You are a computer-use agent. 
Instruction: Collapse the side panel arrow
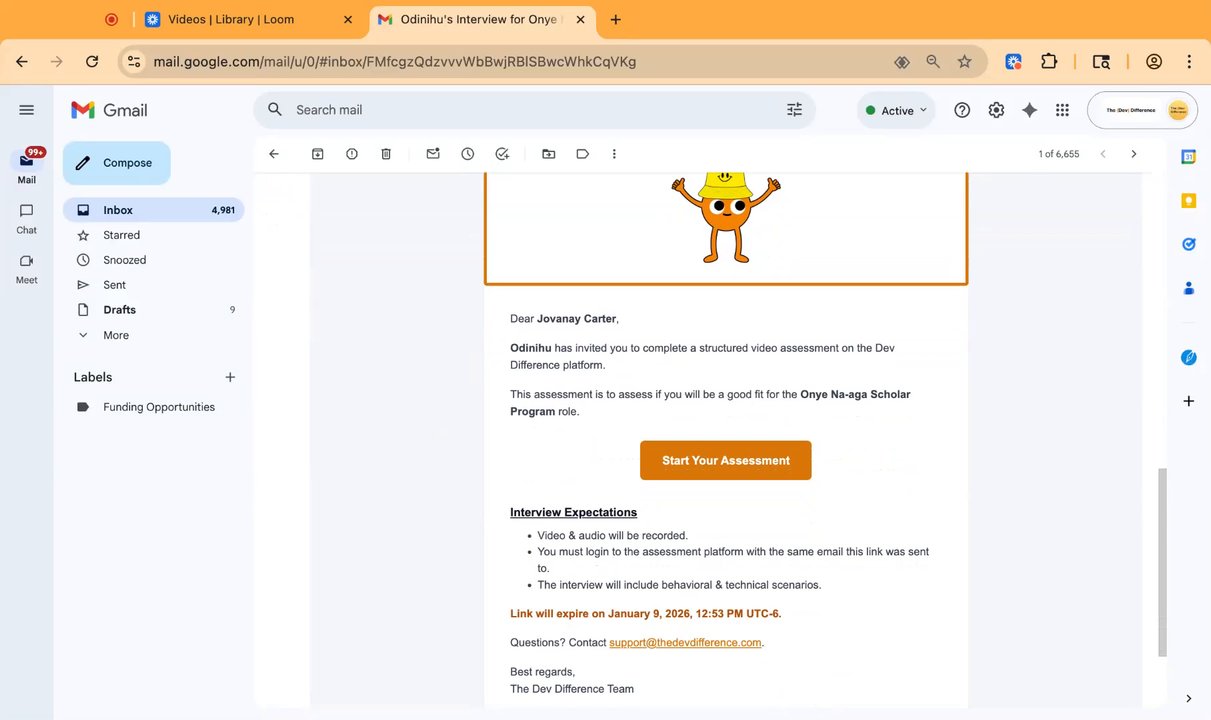point(1189,698)
